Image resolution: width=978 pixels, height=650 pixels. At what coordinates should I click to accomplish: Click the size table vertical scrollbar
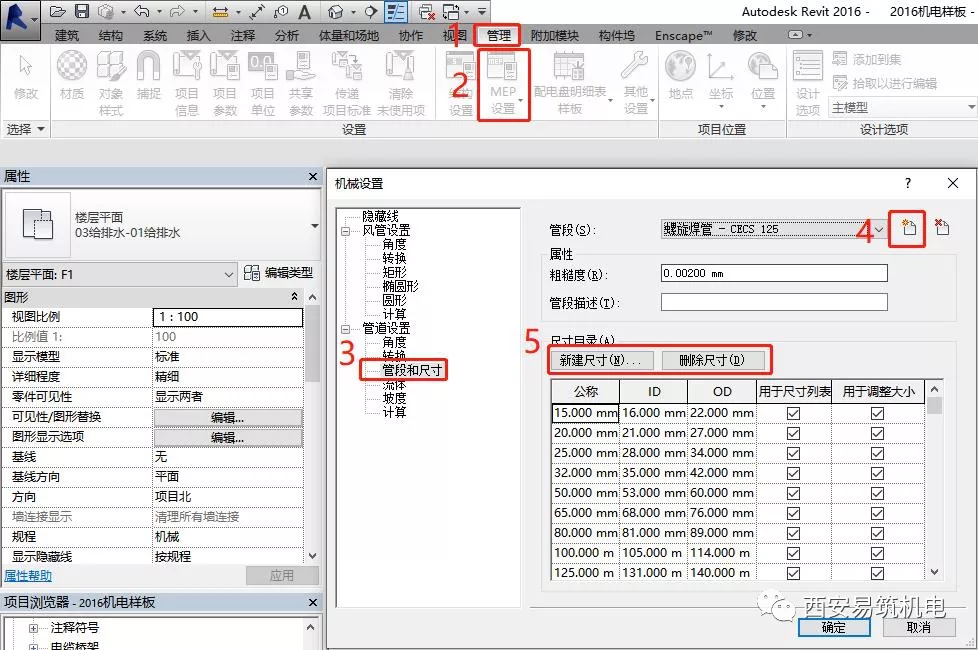(934, 480)
